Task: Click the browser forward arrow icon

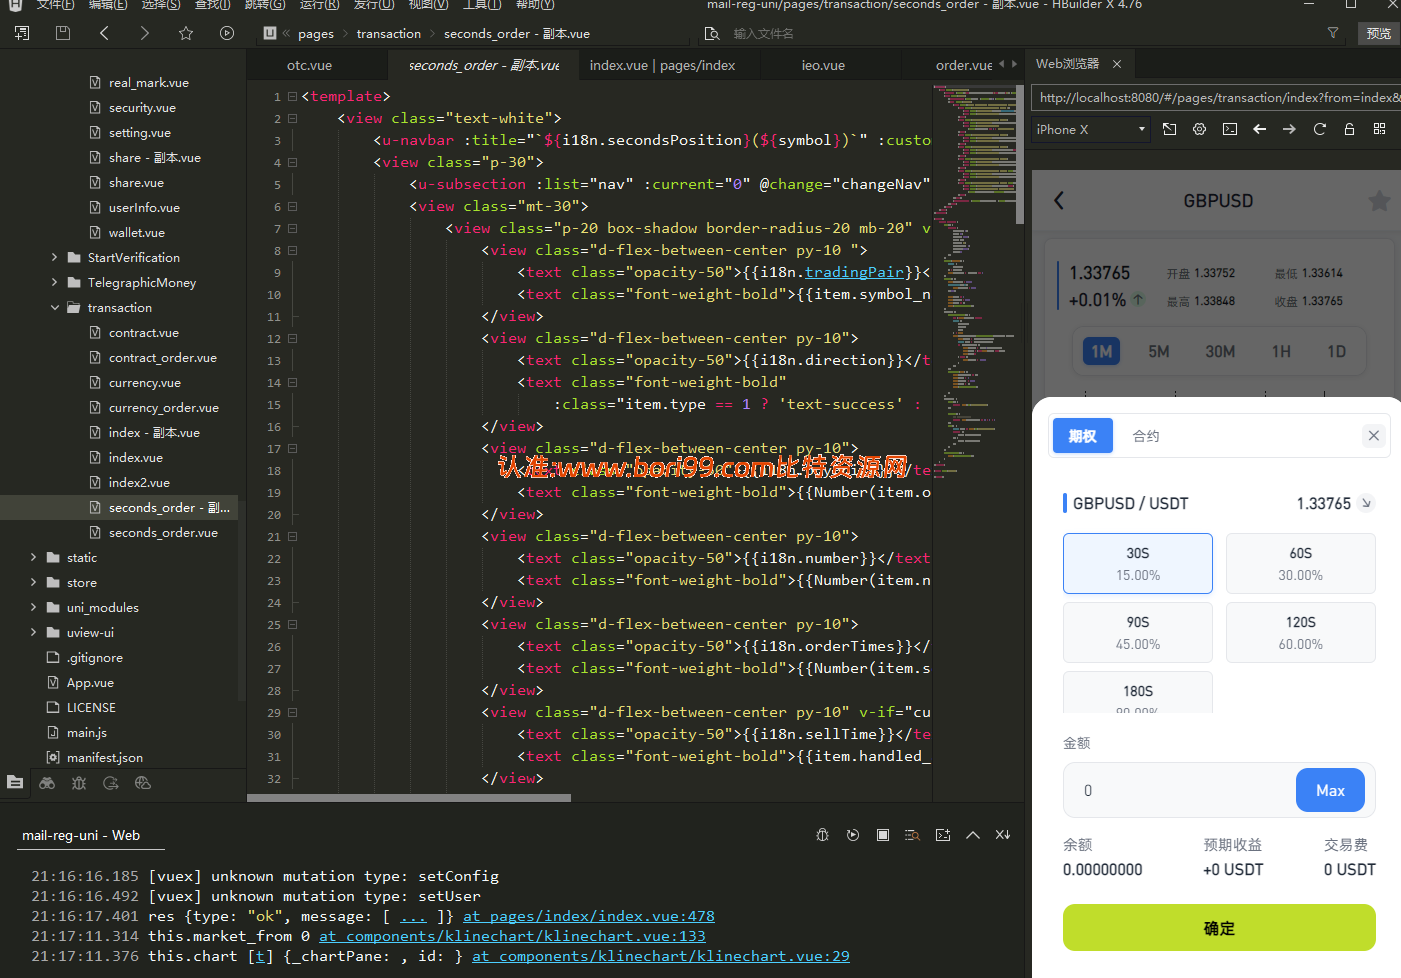Action: tap(1289, 129)
